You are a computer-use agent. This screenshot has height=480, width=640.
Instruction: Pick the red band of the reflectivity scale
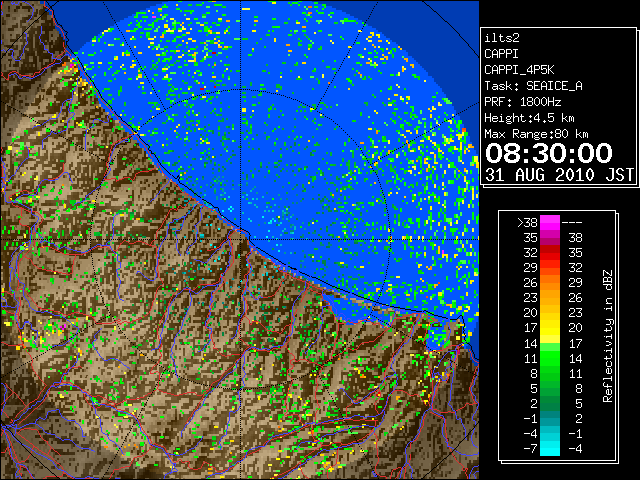(550, 253)
